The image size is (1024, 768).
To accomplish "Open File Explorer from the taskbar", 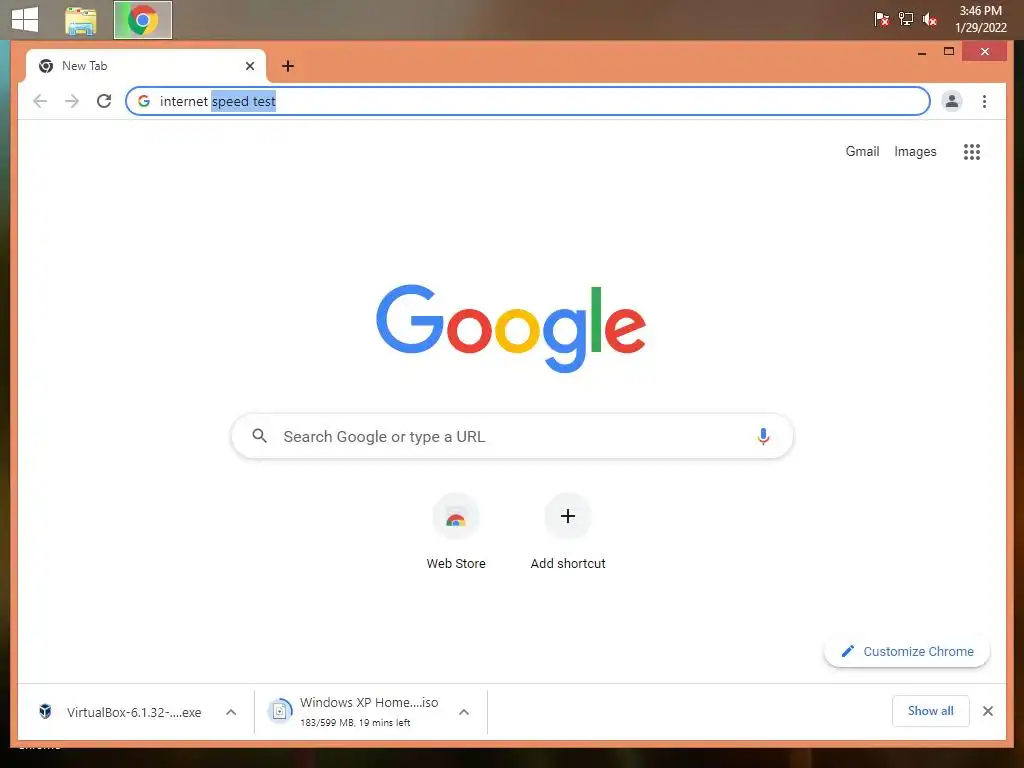I will tap(81, 20).
